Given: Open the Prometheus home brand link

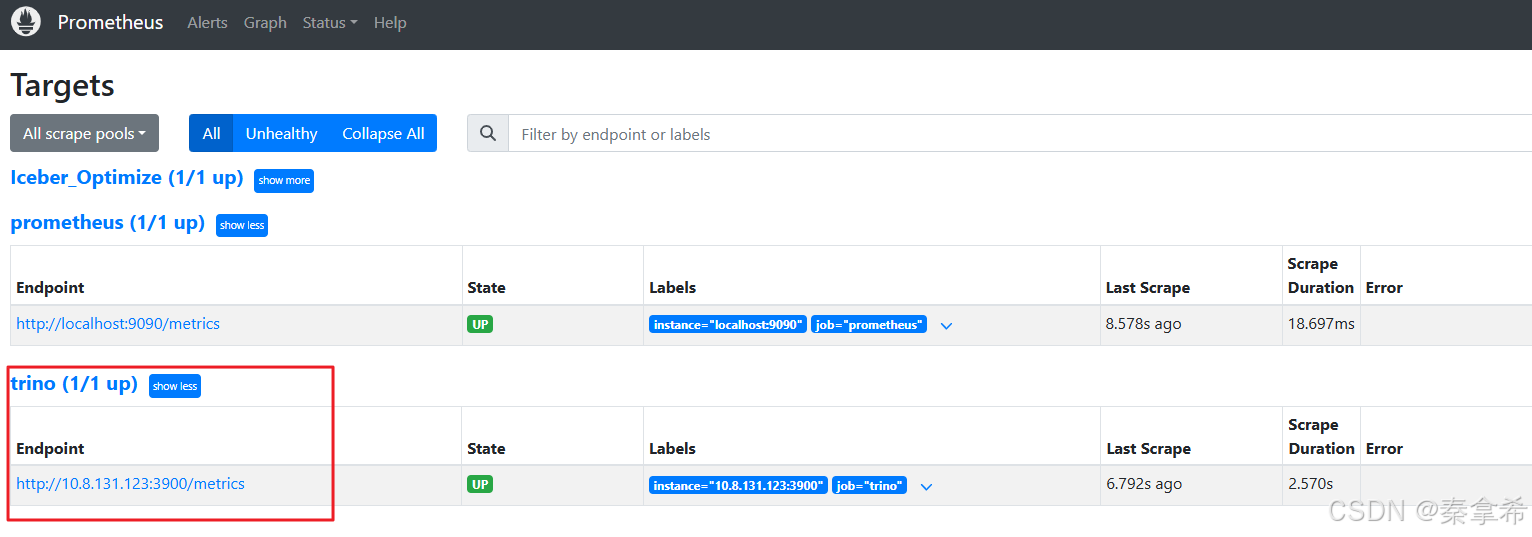Looking at the screenshot, I should [110, 22].
